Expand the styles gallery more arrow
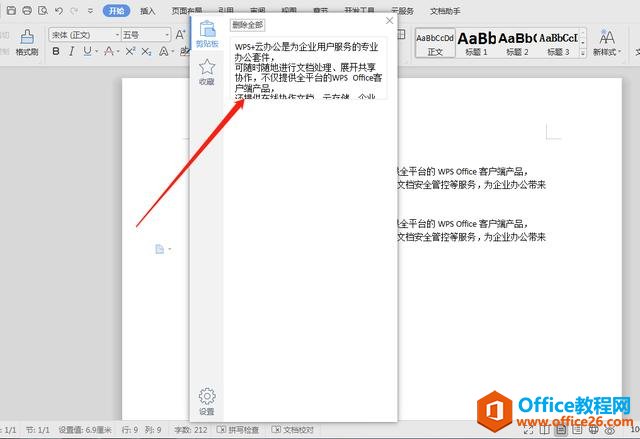 pyautogui.click(x=583, y=53)
